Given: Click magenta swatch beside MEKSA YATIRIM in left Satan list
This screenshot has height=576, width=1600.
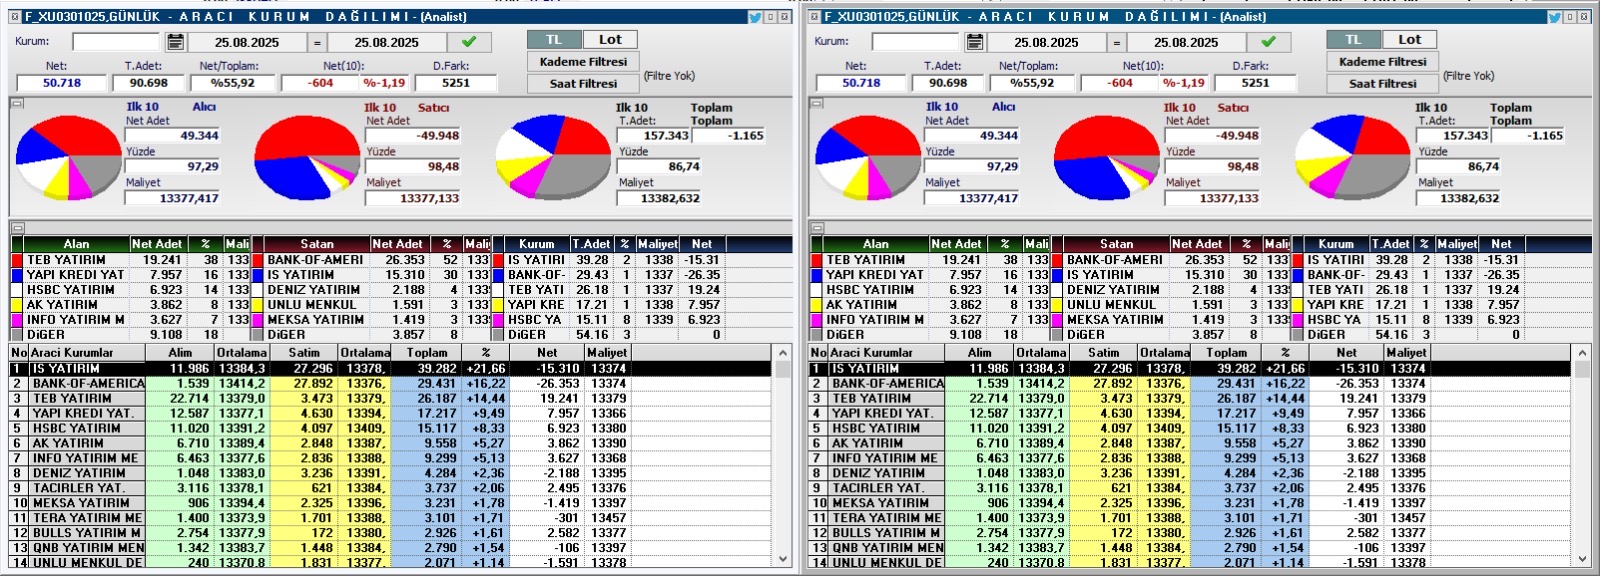Looking at the screenshot, I should [x=258, y=320].
